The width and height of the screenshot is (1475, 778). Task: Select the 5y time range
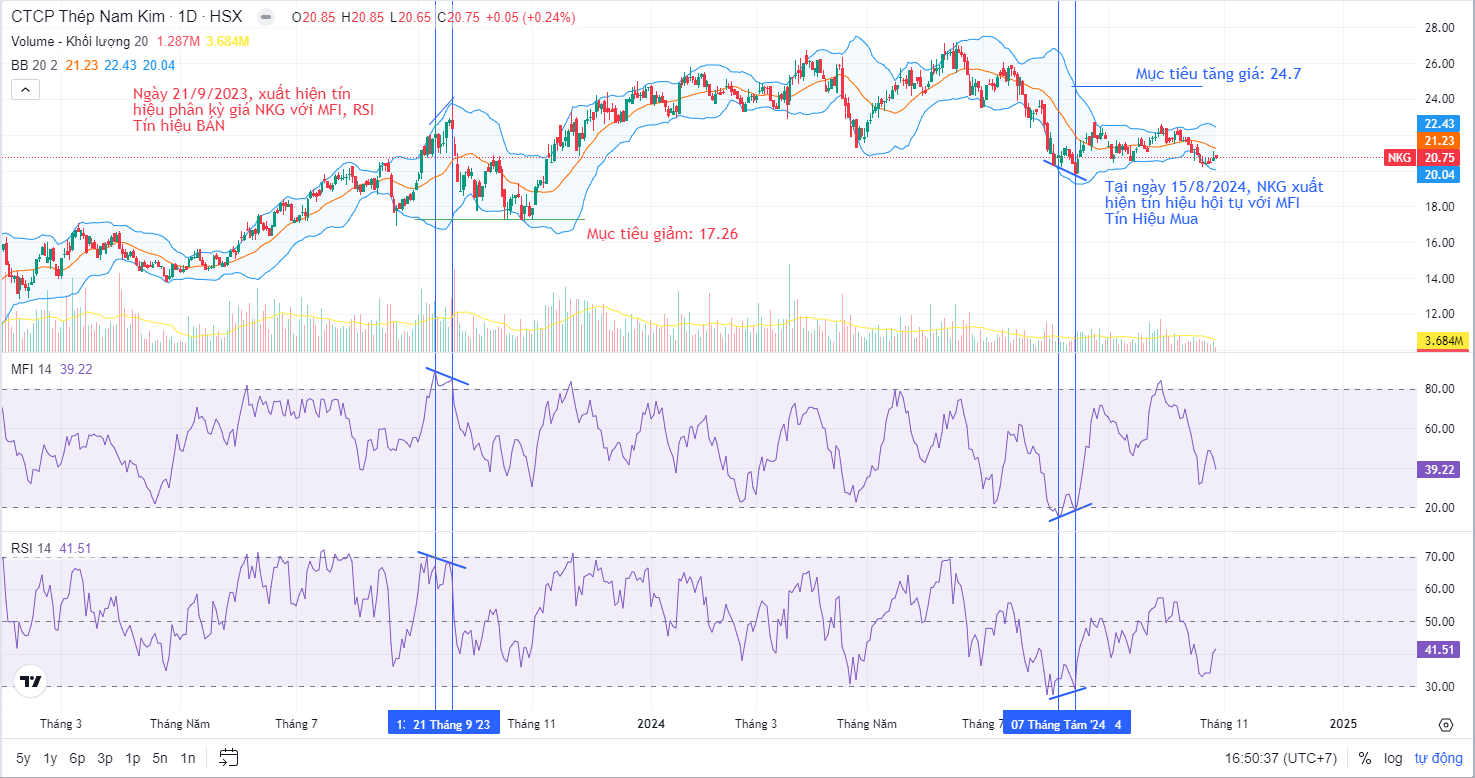click(23, 758)
